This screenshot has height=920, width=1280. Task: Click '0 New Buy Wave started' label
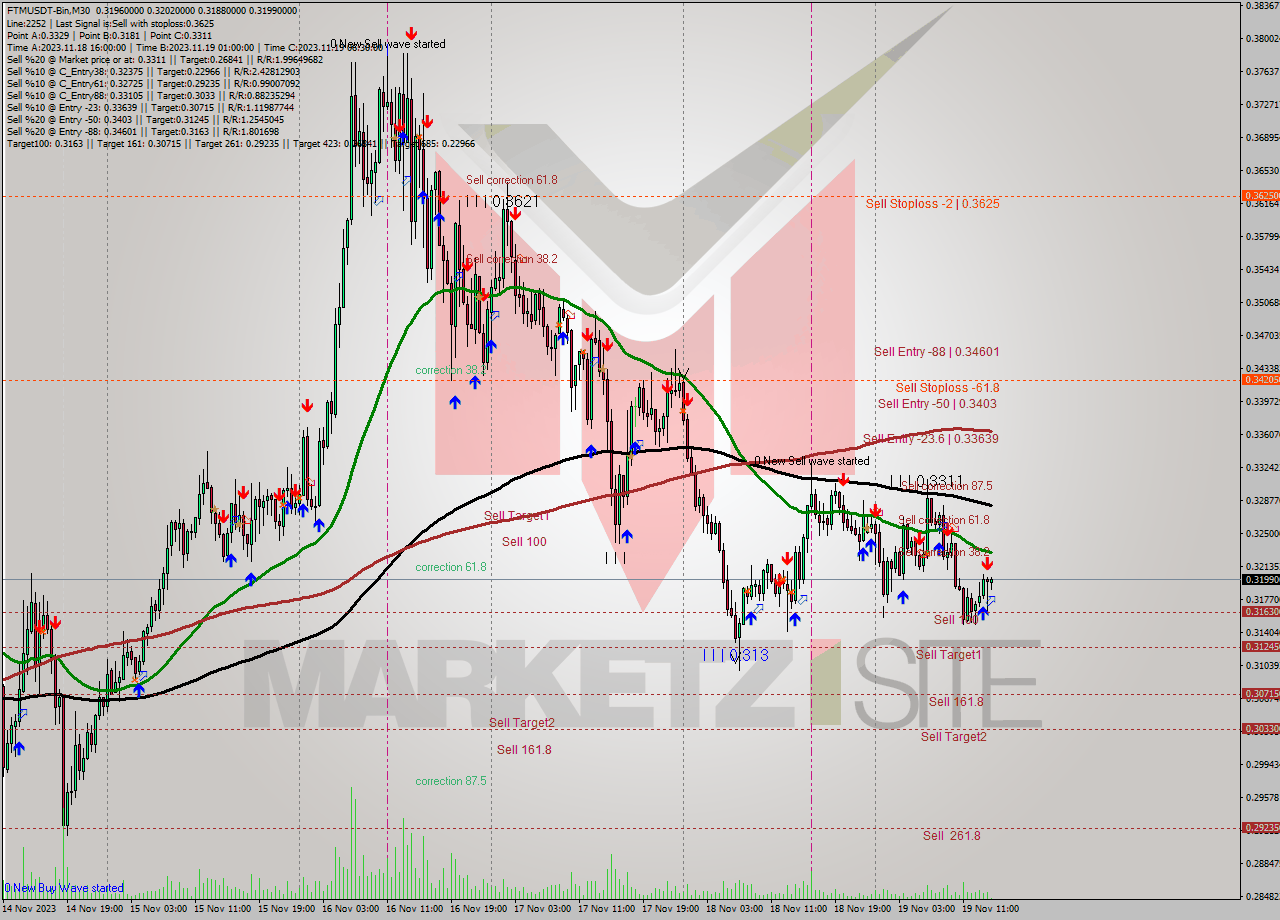point(64,888)
